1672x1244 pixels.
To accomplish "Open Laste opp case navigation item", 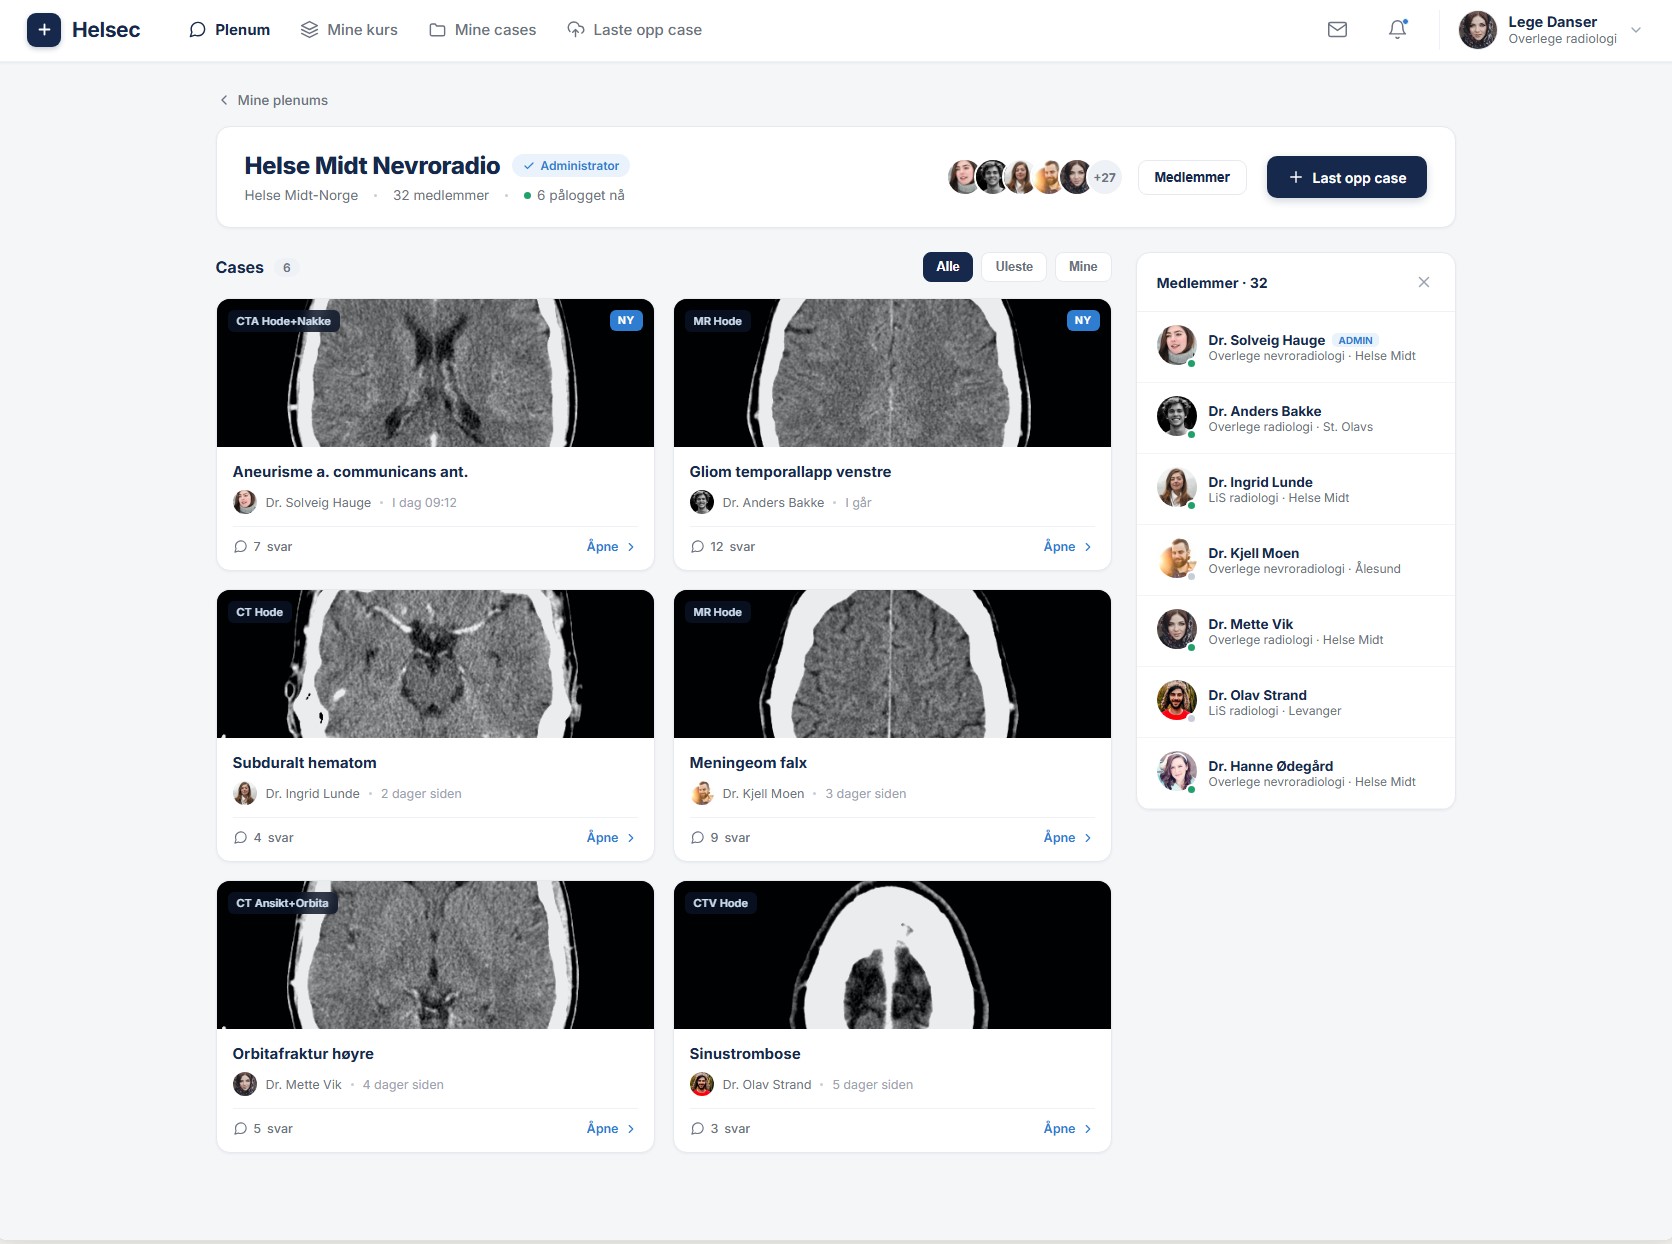I will click(x=634, y=30).
